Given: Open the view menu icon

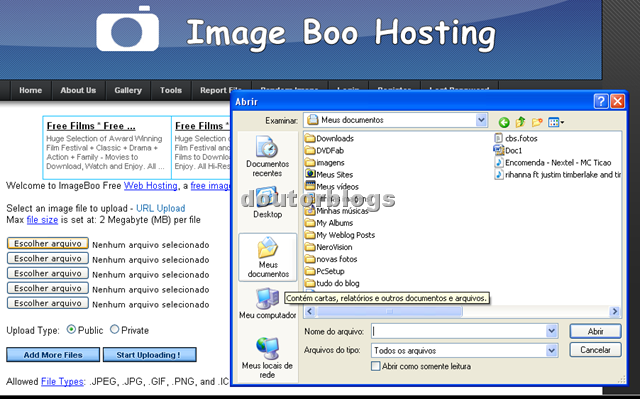Looking at the screenshot, I should pyautogui.click(x=556, y=122).
